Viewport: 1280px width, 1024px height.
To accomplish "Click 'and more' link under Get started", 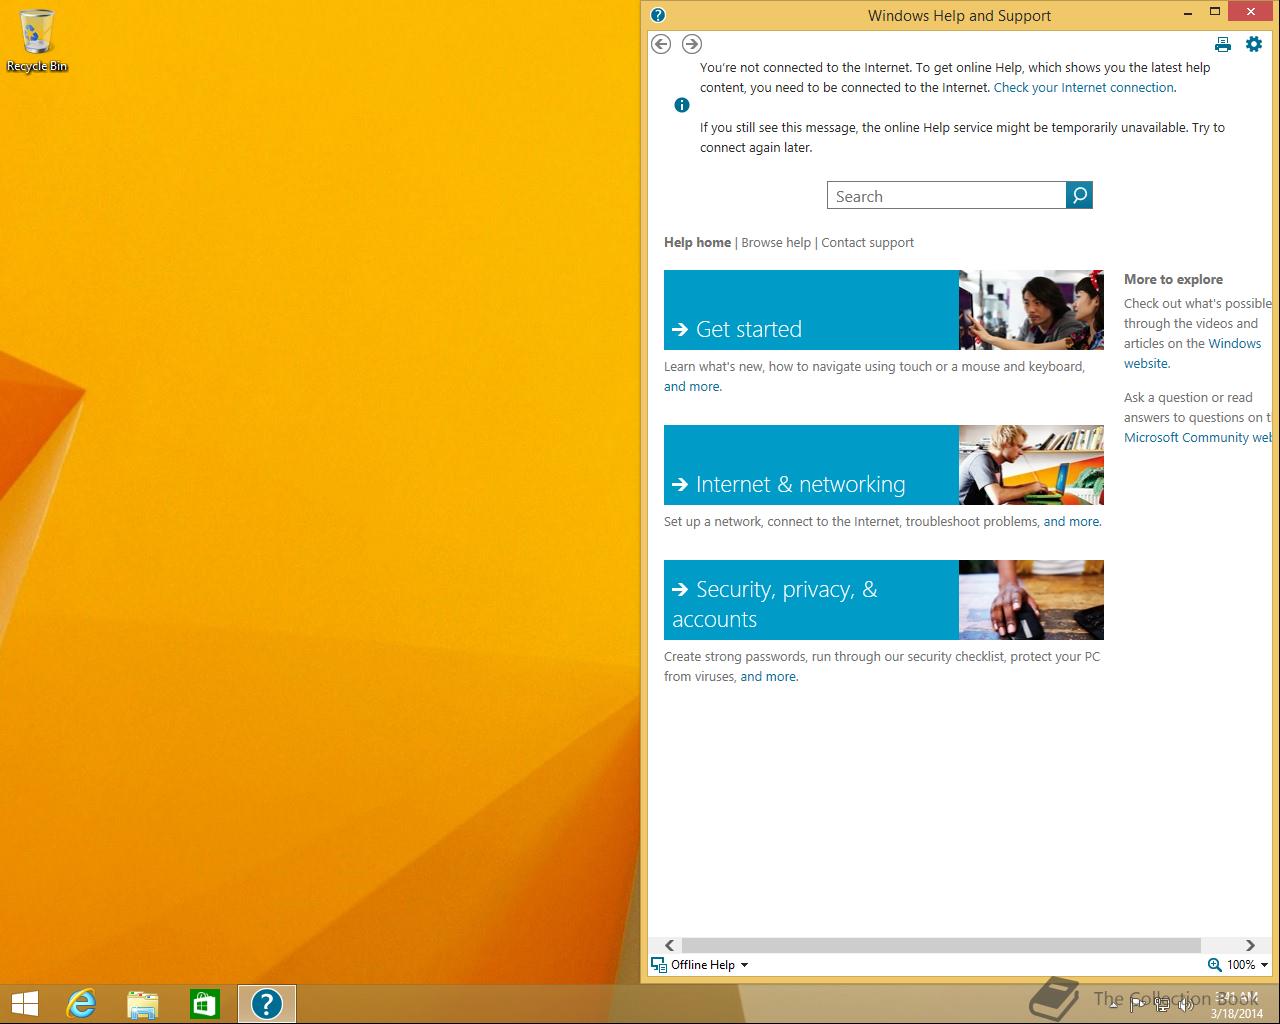I will (x=692, y=386).
